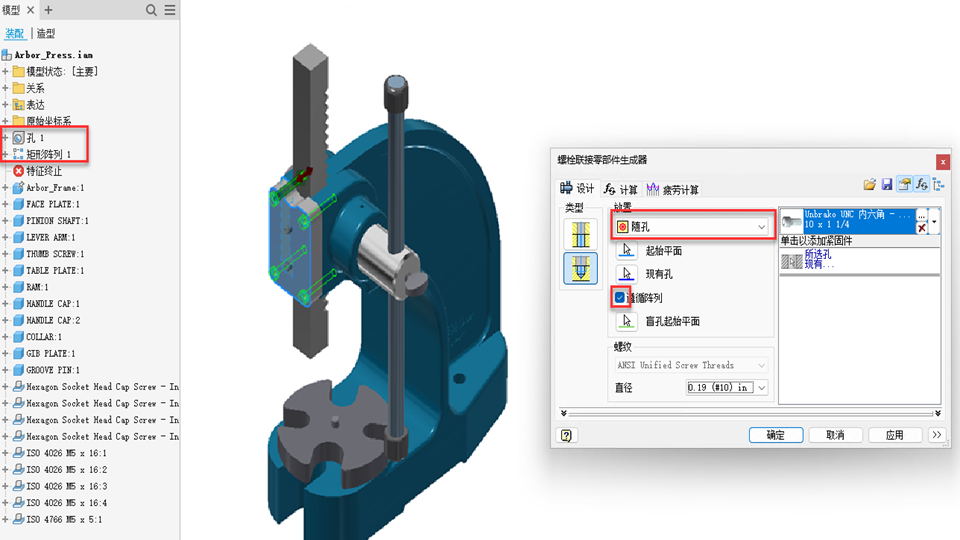Select ISO 4026 M5 x 16:2 icon
Screen dimensions: 960x540
click(x=18, y=470)
